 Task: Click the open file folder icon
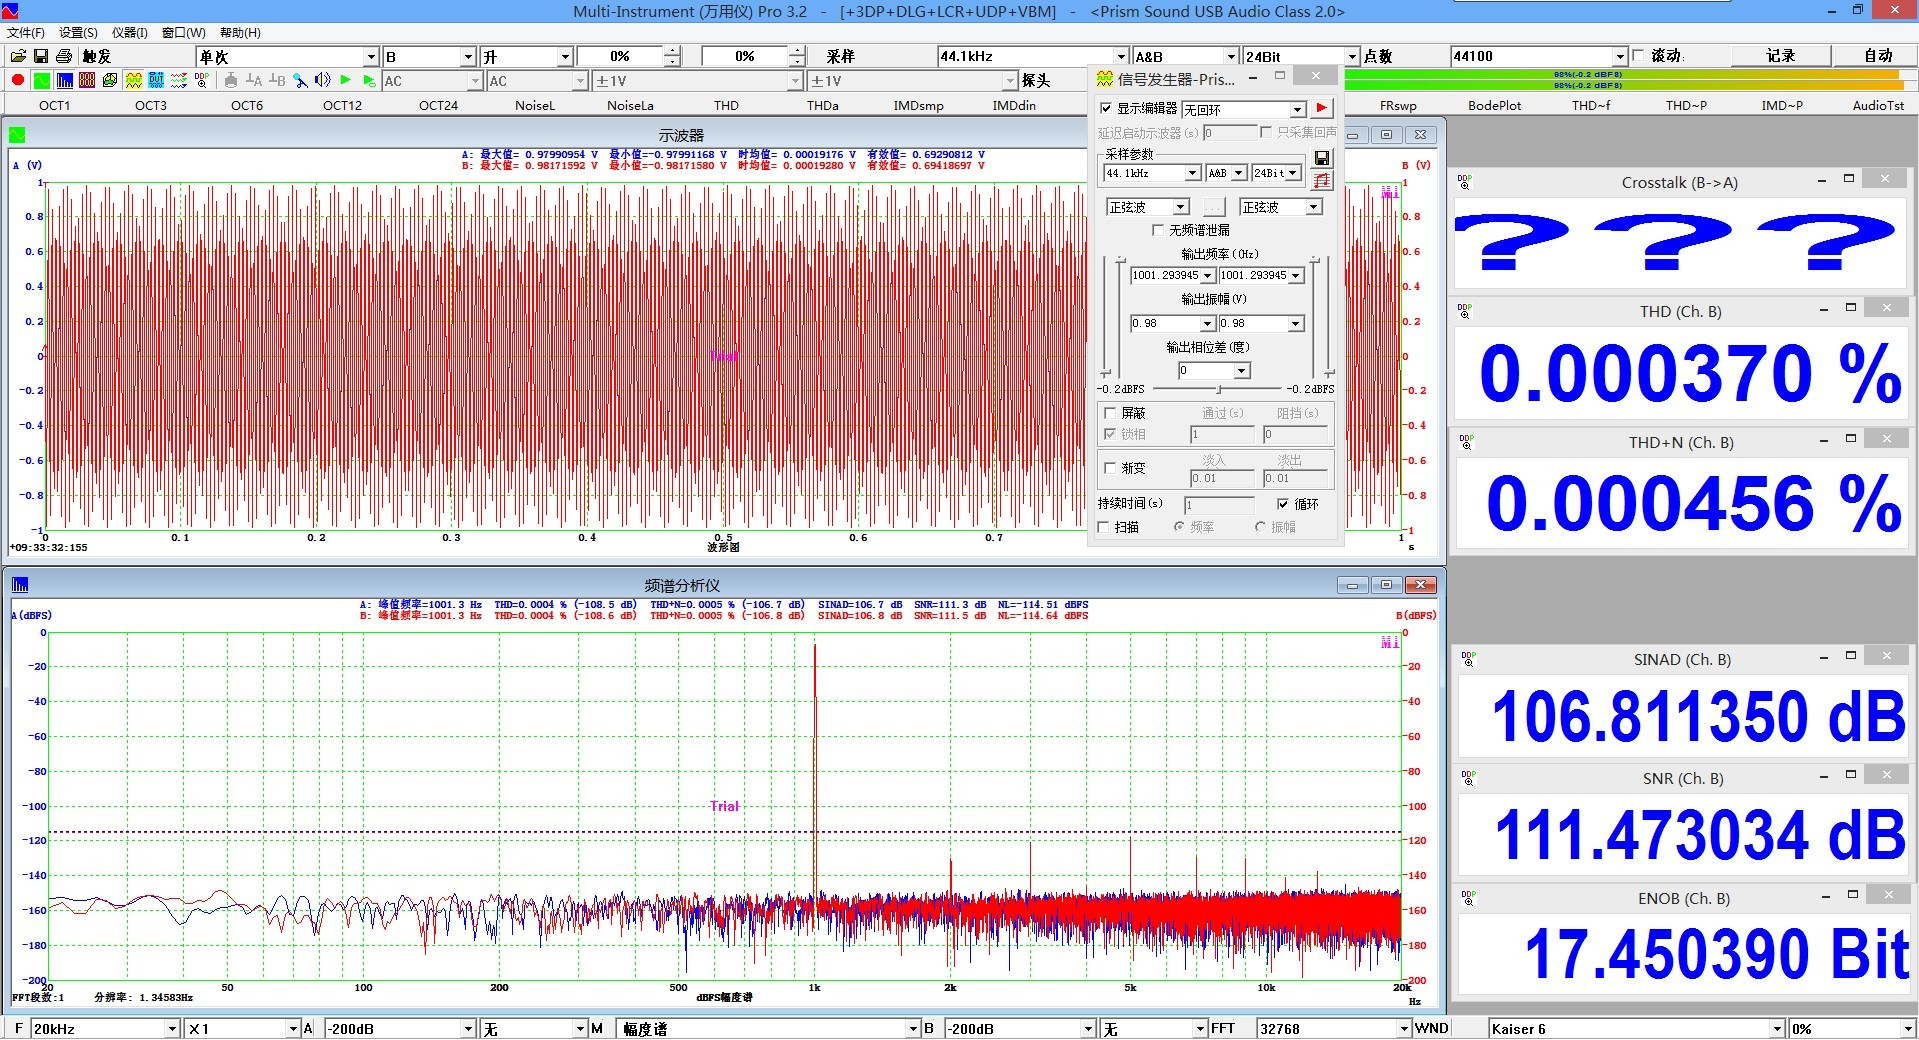[18, 57]
